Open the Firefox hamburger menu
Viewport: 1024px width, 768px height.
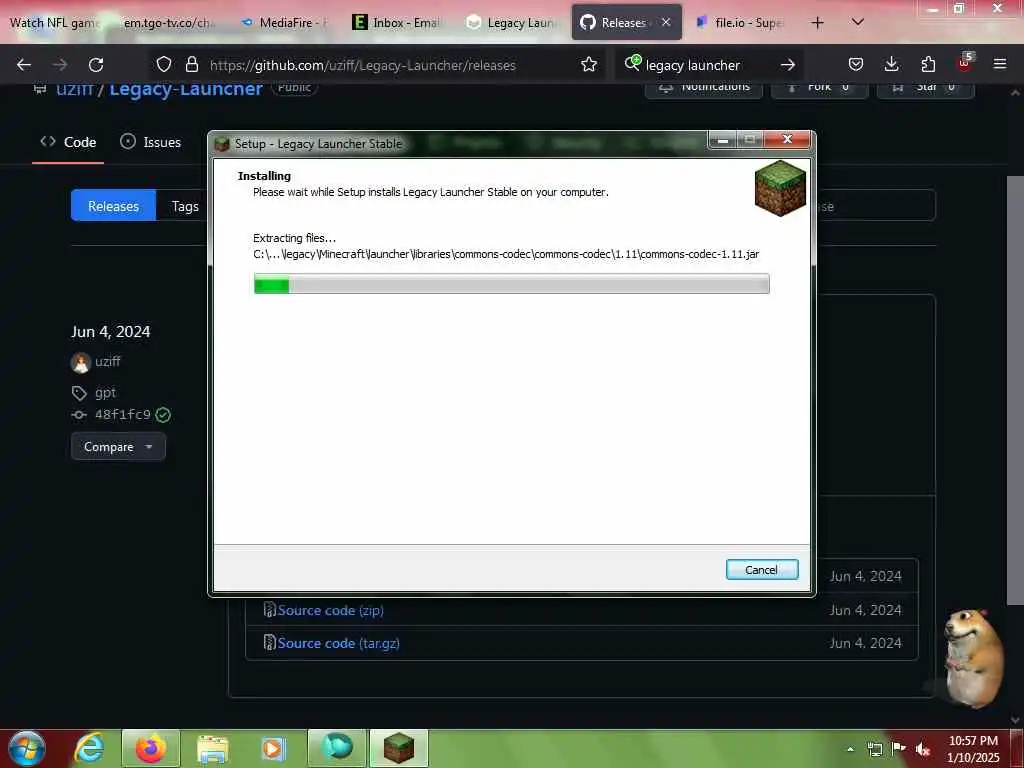click(1000, 64)
